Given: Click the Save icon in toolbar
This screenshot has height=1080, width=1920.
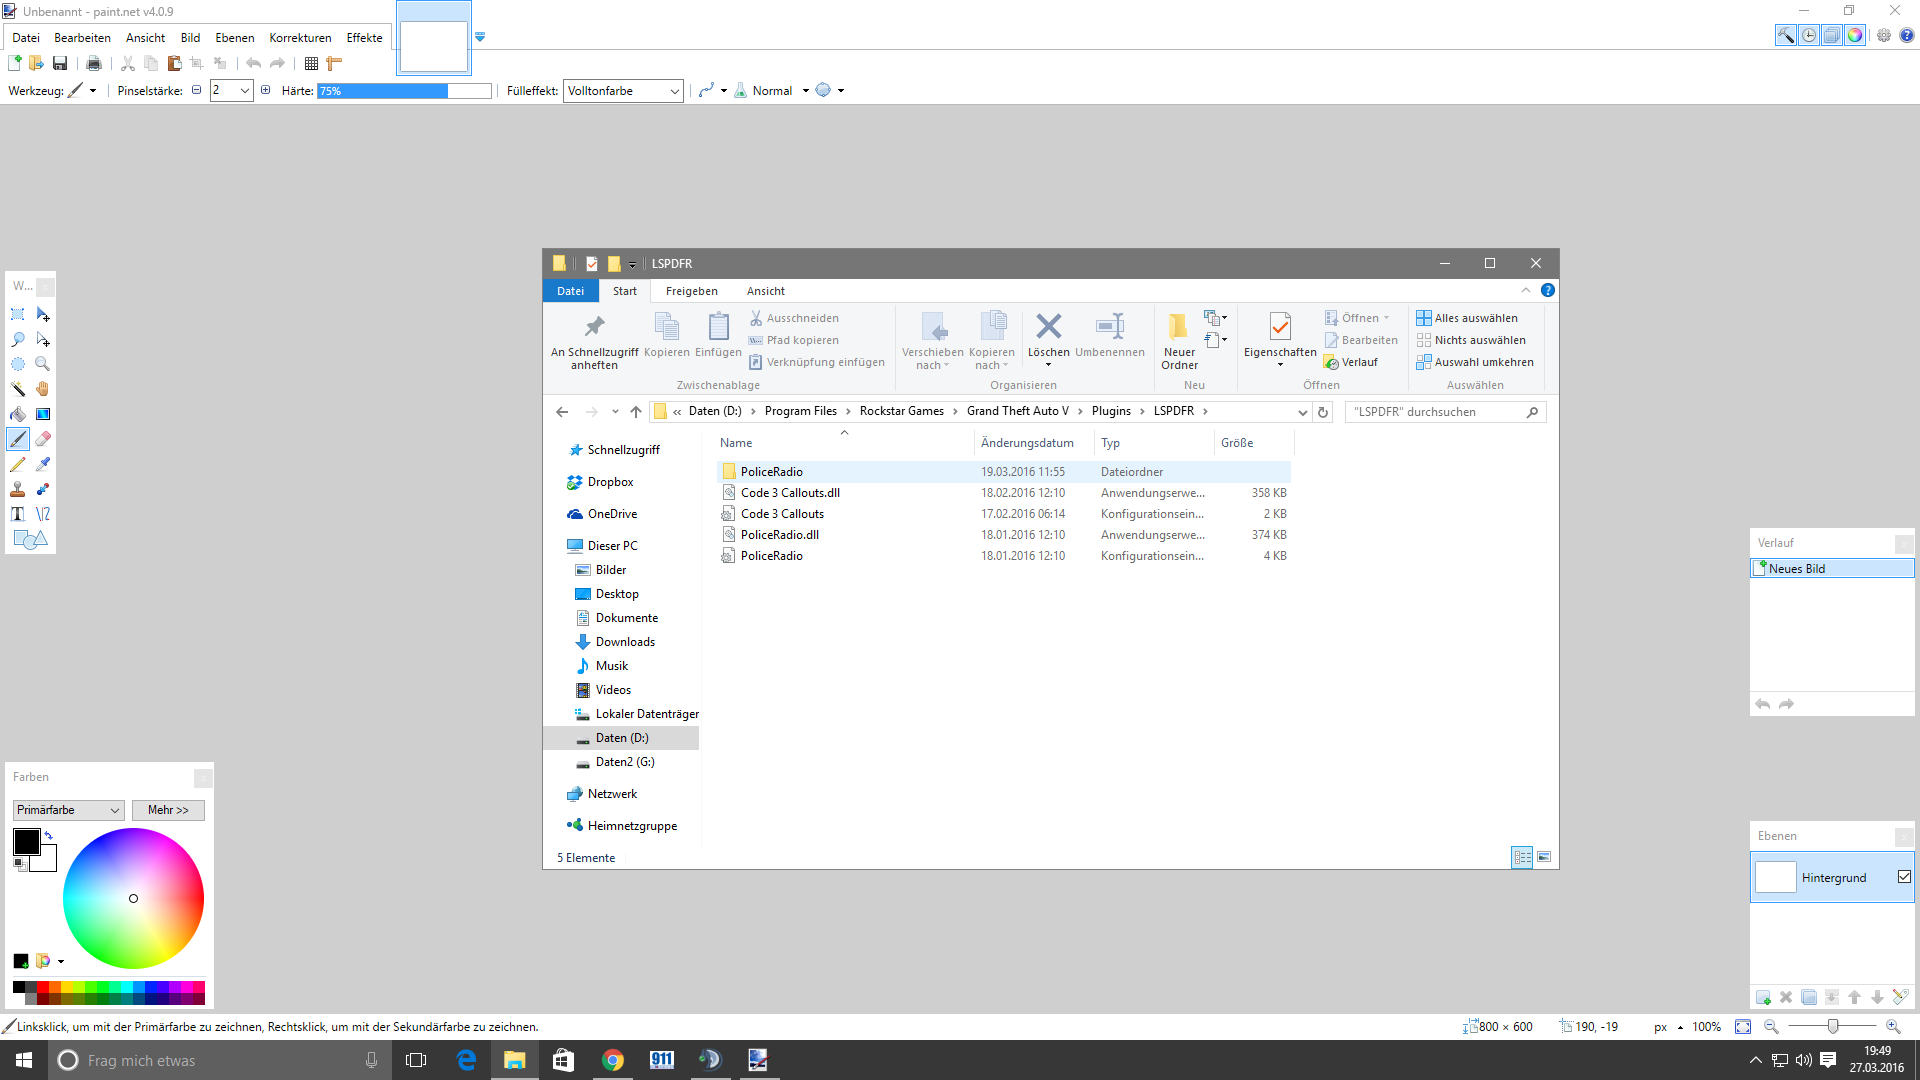Looking at the screenshot, I should (60, 63).
